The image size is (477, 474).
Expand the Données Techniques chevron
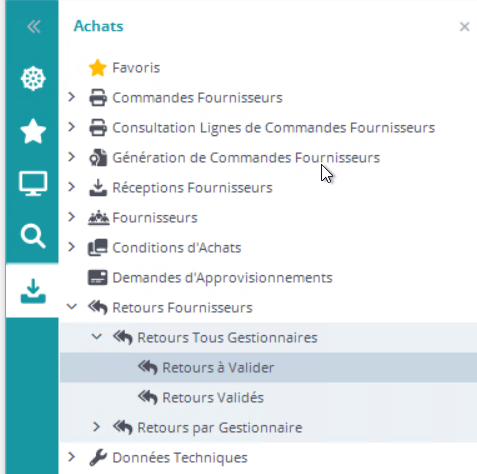coord(71,457)
